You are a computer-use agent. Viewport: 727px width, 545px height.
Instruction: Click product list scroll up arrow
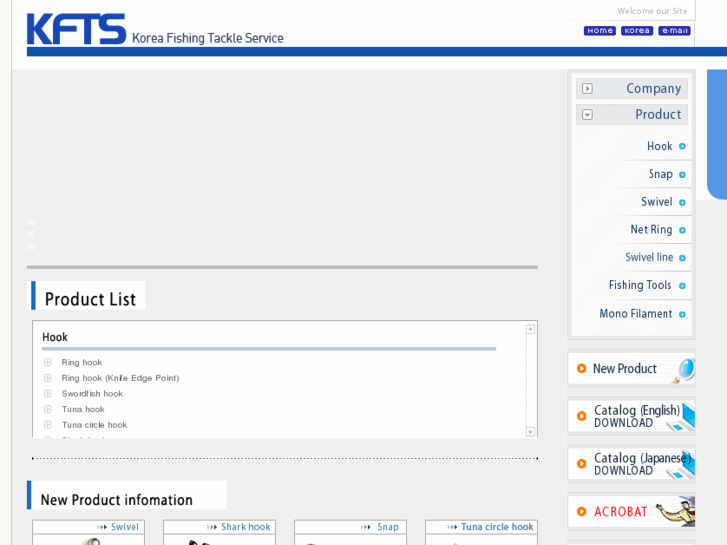pyautogui.click(x=530, y=329)
